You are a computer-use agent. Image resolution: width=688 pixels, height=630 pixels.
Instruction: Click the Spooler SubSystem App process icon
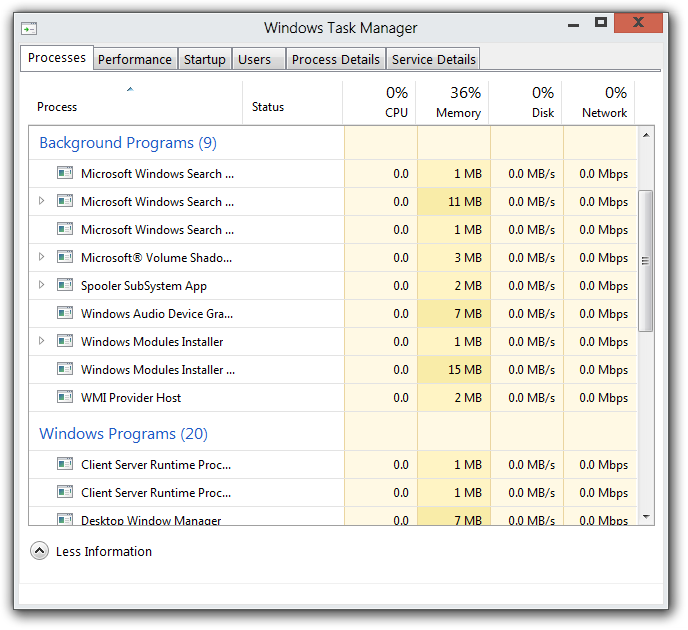(65, 285)
